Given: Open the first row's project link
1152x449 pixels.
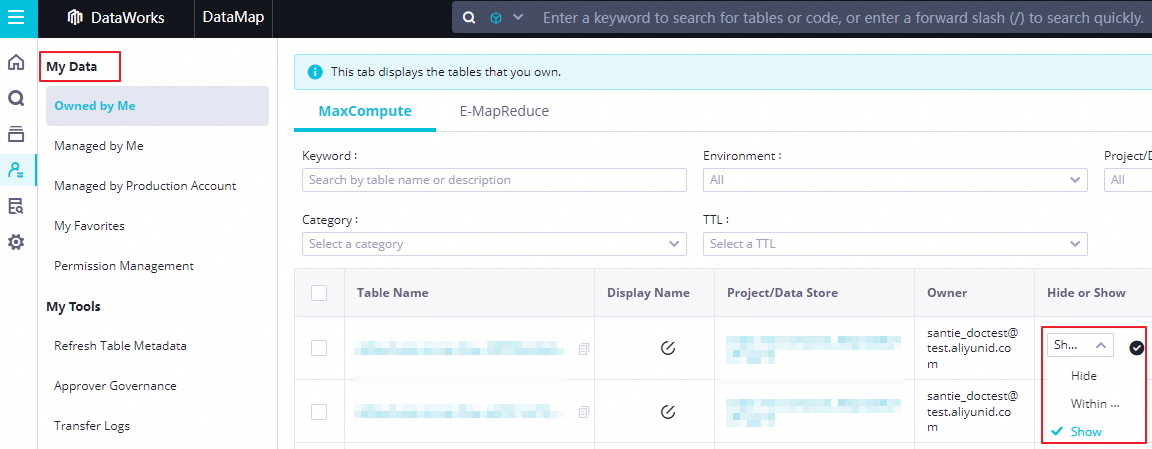Looking at the screenshot, I should pyautogui.click(x=813, y=349).
